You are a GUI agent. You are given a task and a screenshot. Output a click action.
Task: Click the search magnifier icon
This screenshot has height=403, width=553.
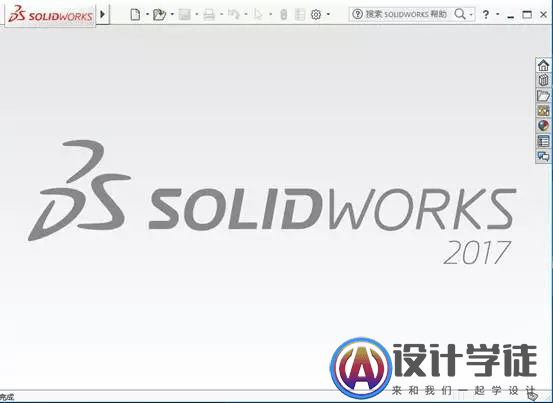[x=460, y=14]
